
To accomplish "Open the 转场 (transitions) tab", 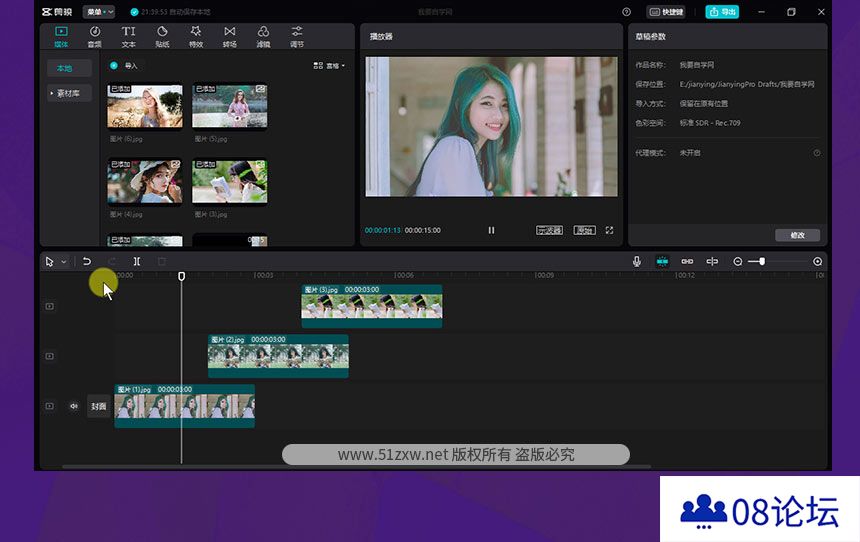I will point(229,36).
